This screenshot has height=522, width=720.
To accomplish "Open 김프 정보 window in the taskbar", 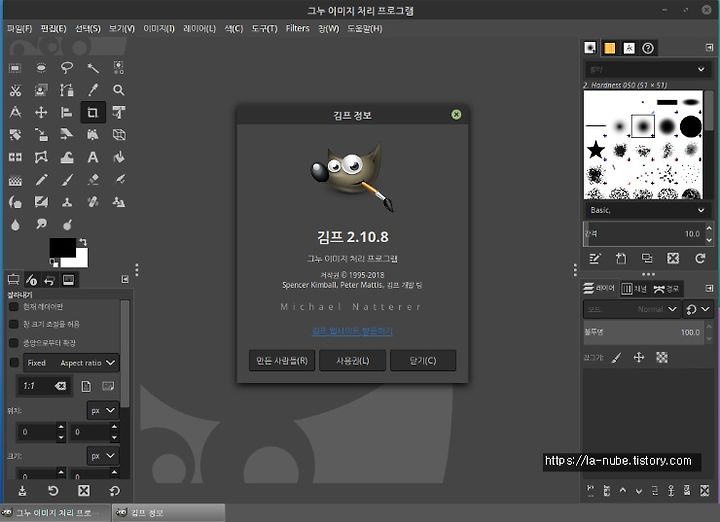I will [x=168, y=512].
